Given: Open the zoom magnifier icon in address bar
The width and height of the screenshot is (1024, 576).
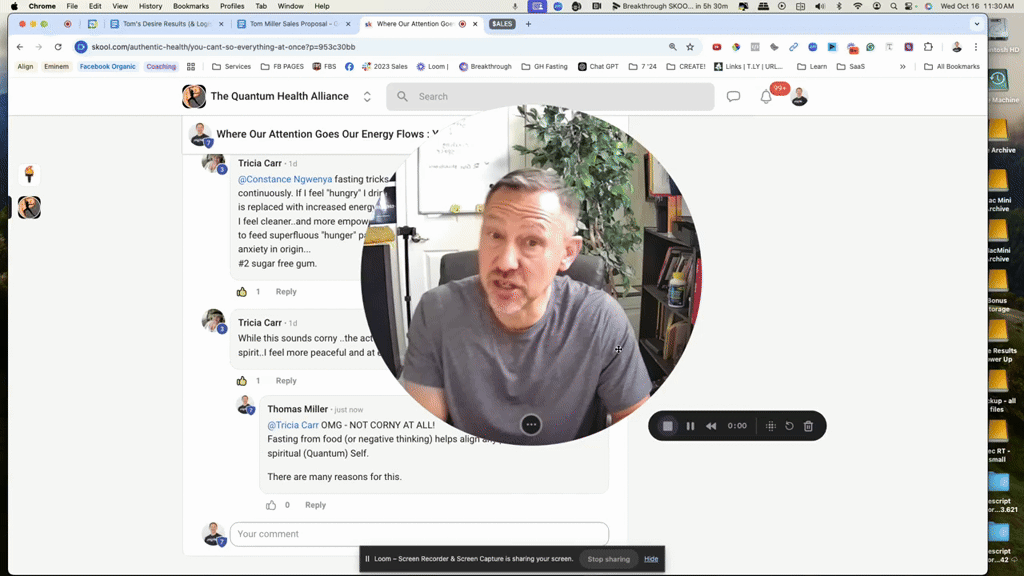Looking at the screenshot, I should [672, 47].
